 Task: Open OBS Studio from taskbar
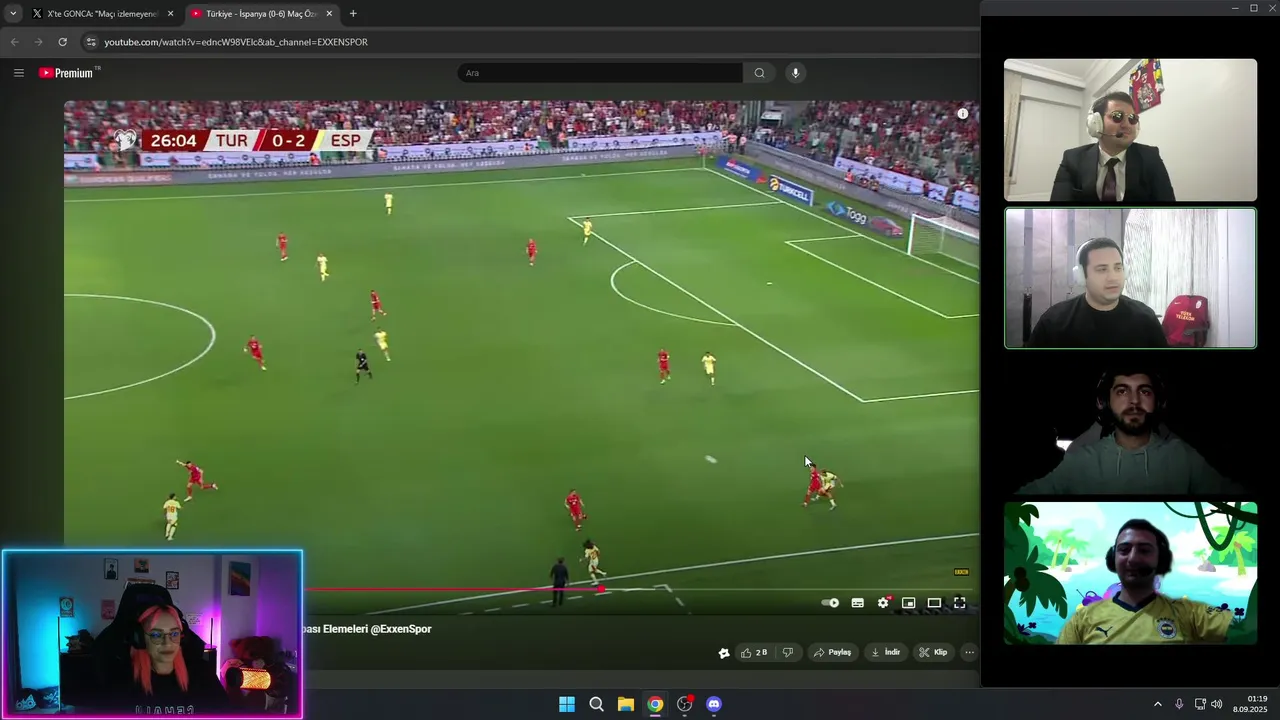tap(684, 704)
